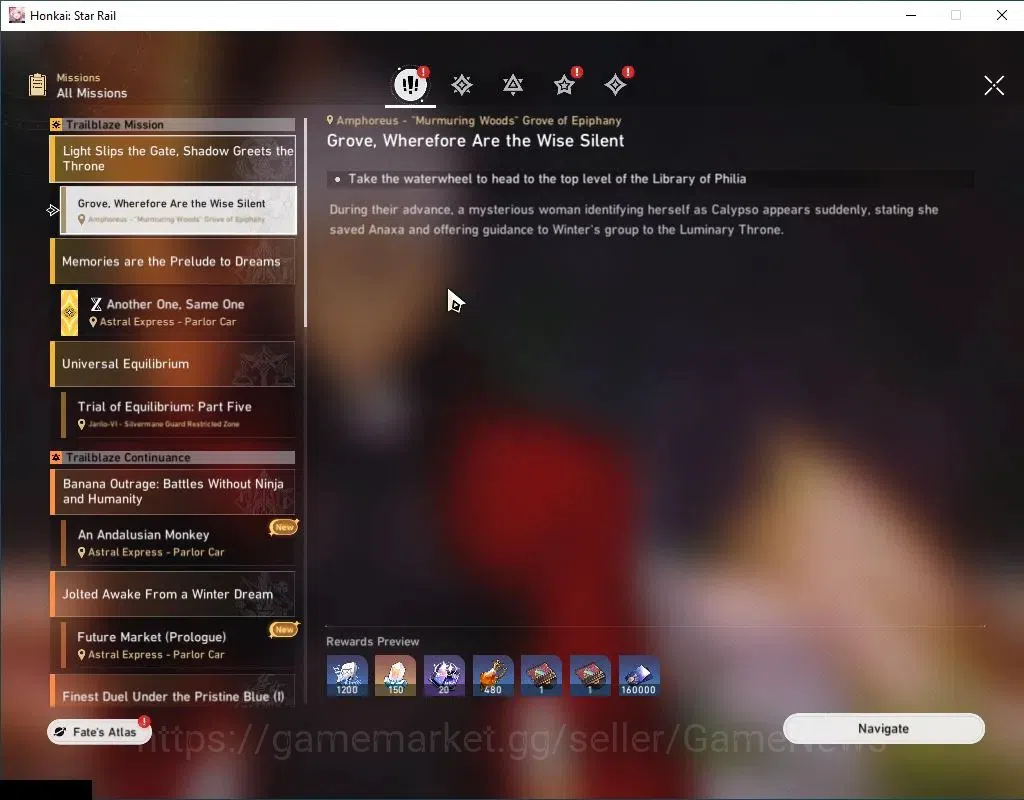
Task: Close the missions panel with X icon
Action: coord(994,85)
